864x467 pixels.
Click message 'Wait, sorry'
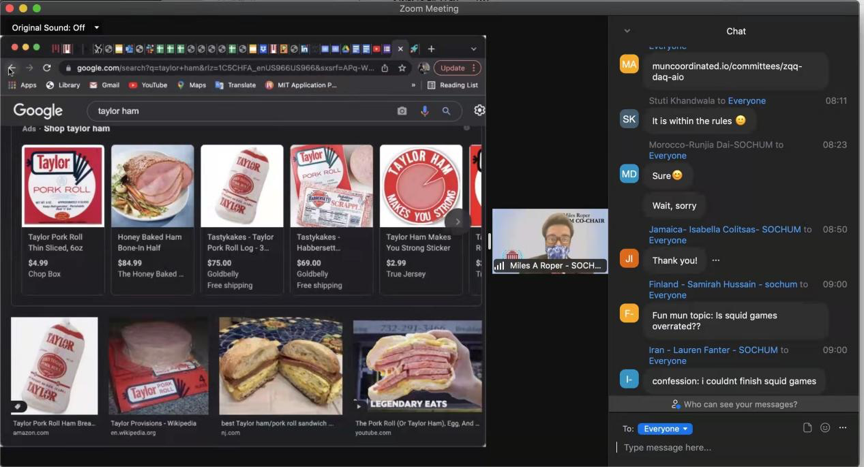674,205
